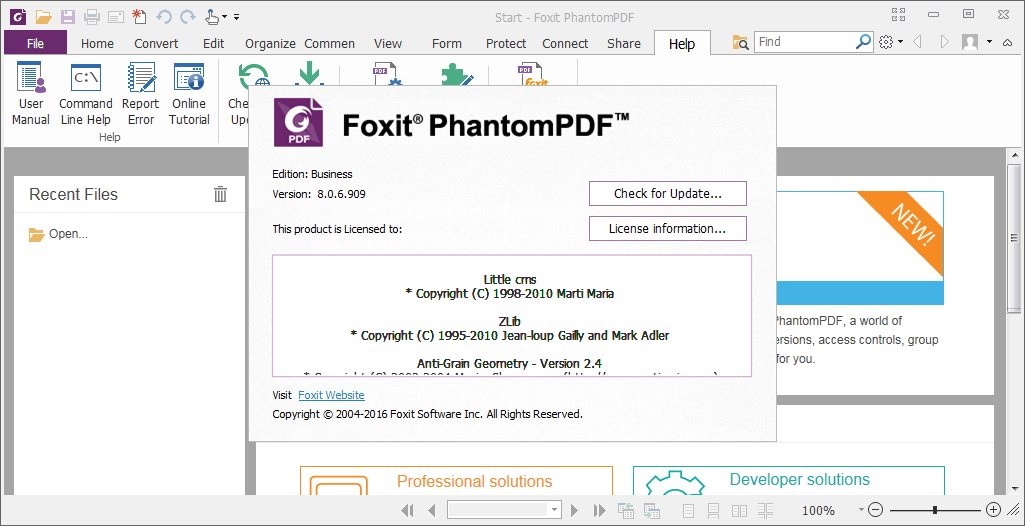Click the Save floppy disk icon
Screen dimensions: 1025x526
pyautogui.click(x=67, y=16)
